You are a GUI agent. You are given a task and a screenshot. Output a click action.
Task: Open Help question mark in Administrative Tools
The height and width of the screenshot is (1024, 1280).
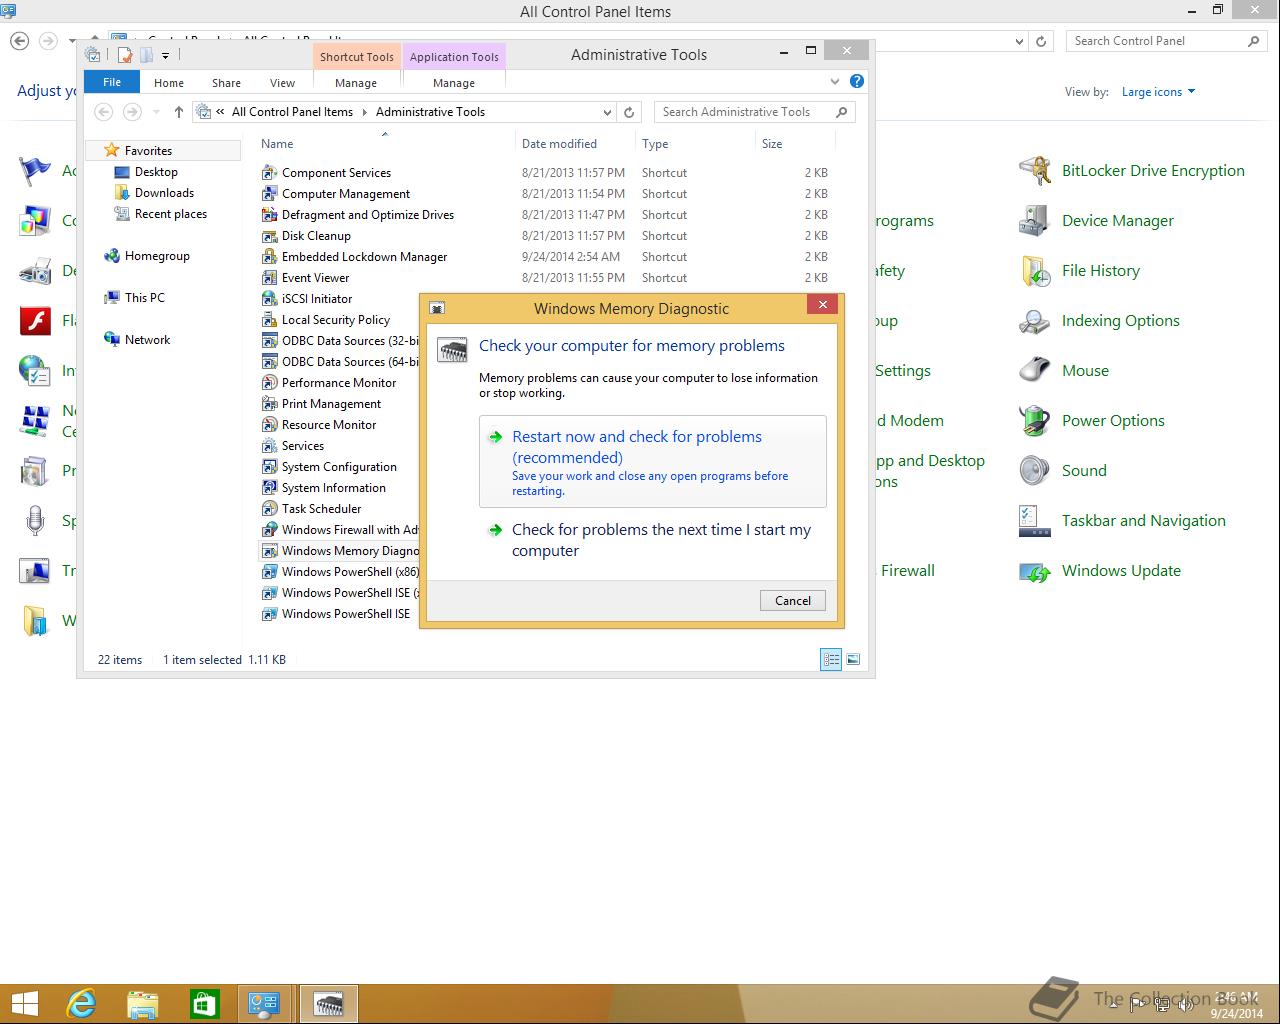[x=857, y=82]
